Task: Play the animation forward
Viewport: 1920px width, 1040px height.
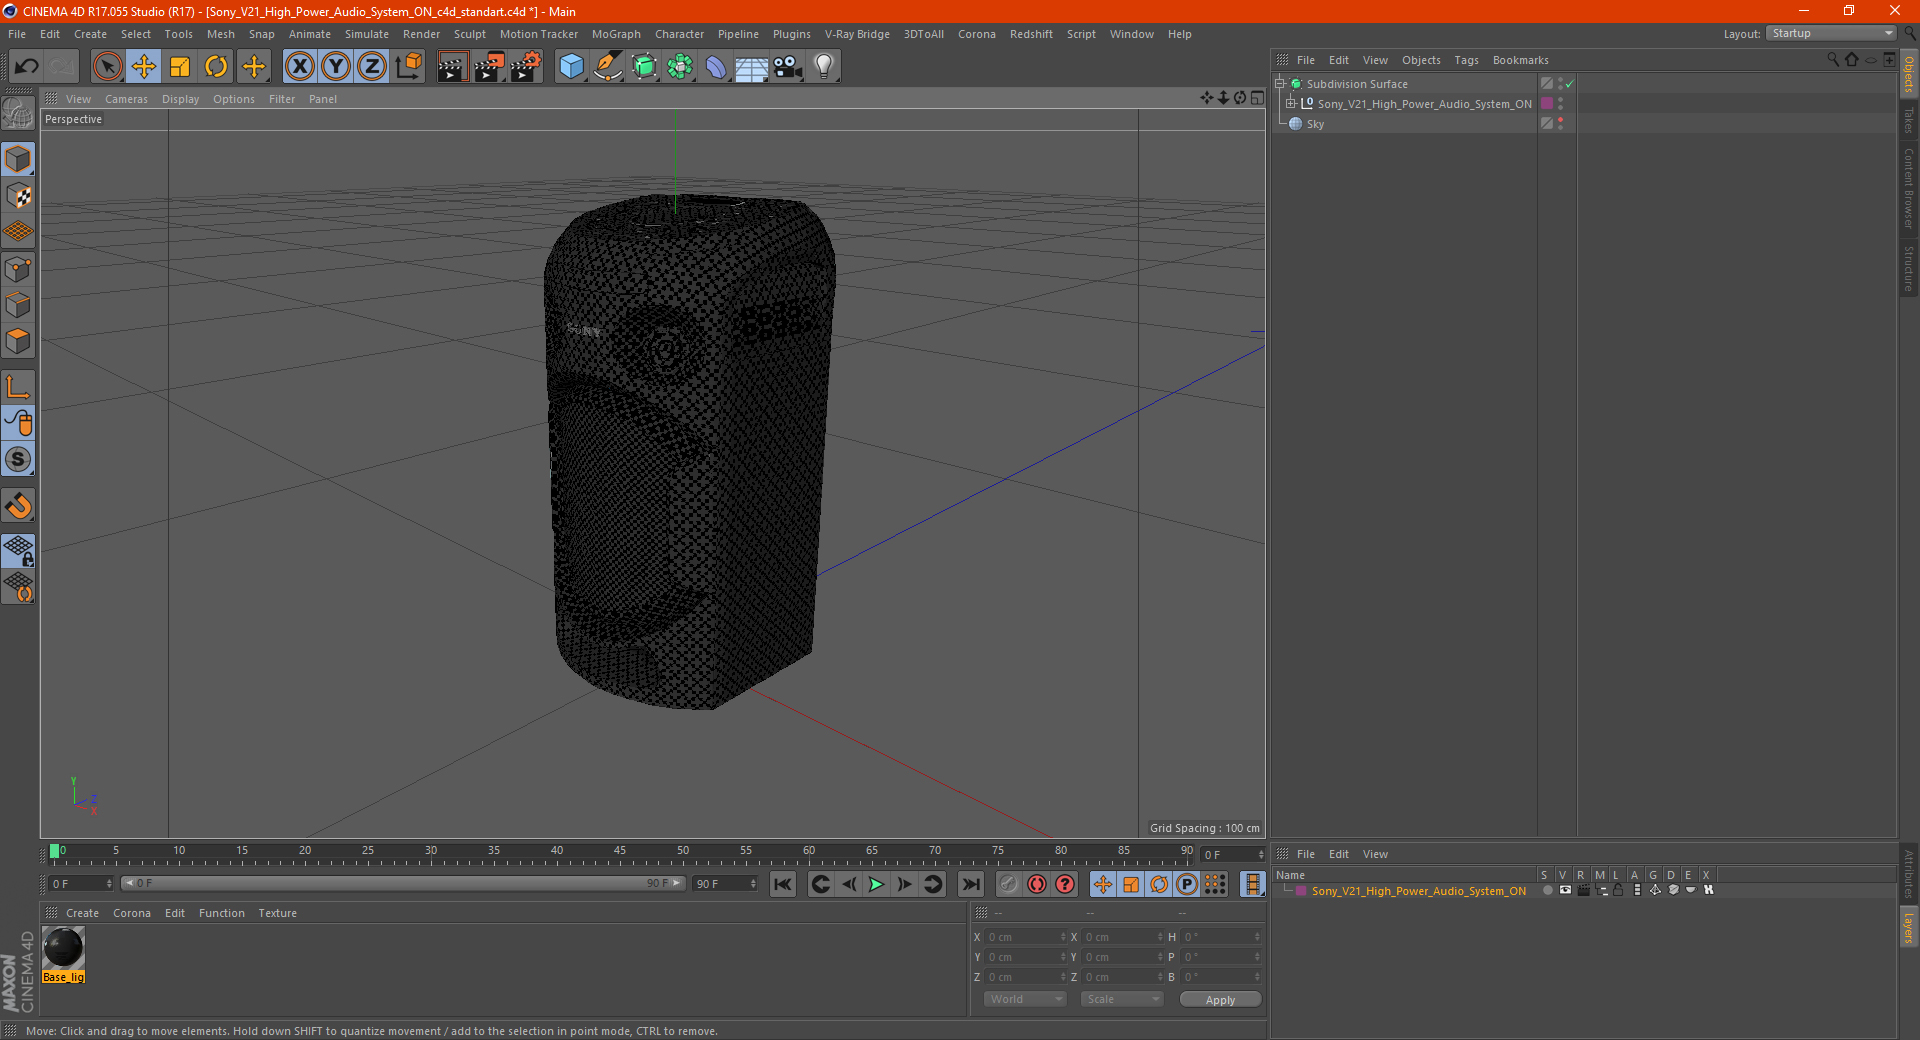Action: (x=876, y=884)
